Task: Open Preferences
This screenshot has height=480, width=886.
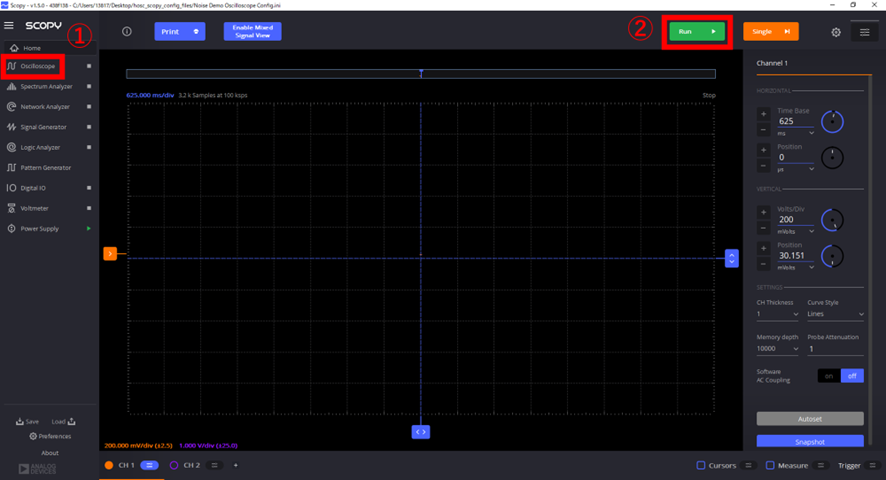Action: tap(50, 436)
